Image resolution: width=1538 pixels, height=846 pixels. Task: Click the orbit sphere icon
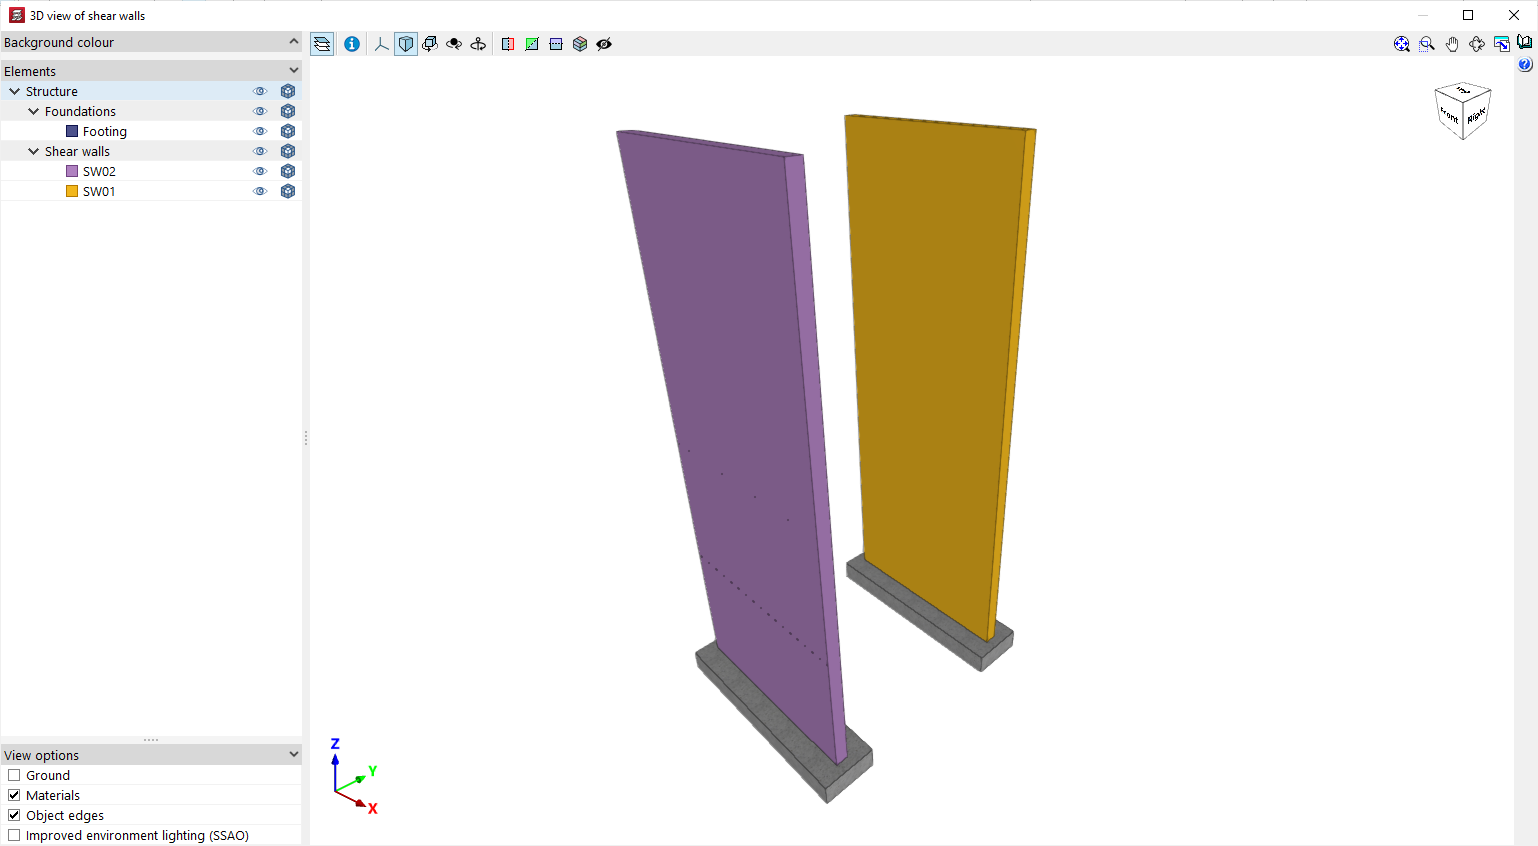pyautogui.click(x=454, y=44)
